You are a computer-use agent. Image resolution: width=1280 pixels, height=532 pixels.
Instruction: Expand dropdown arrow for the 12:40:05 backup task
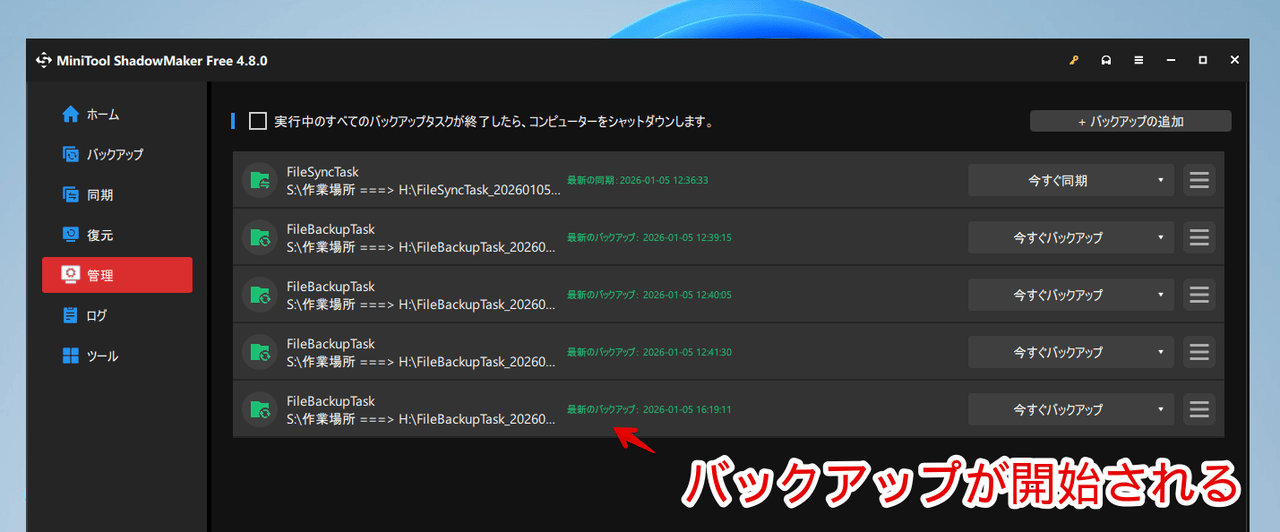(1160, 295)
